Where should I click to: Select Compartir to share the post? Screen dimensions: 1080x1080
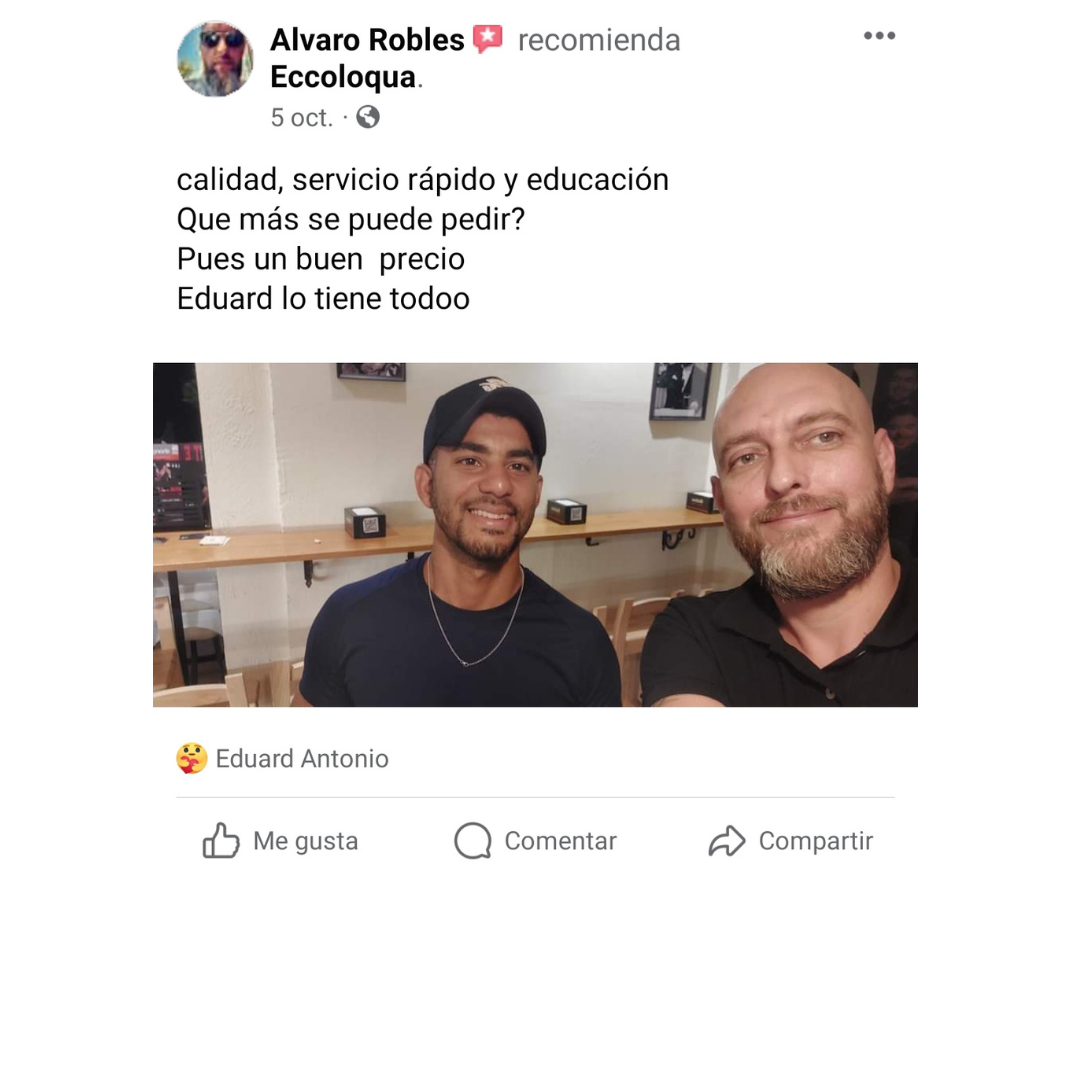pos(791,841)
